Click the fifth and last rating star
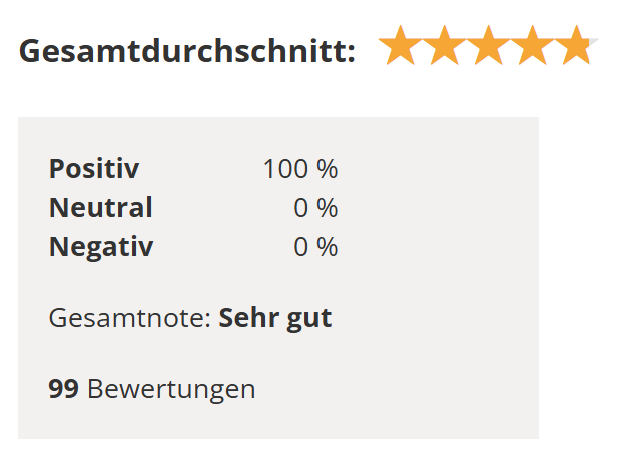Image resolution: width=636 pixels, height=458 pixels. (x=574, y=47)
